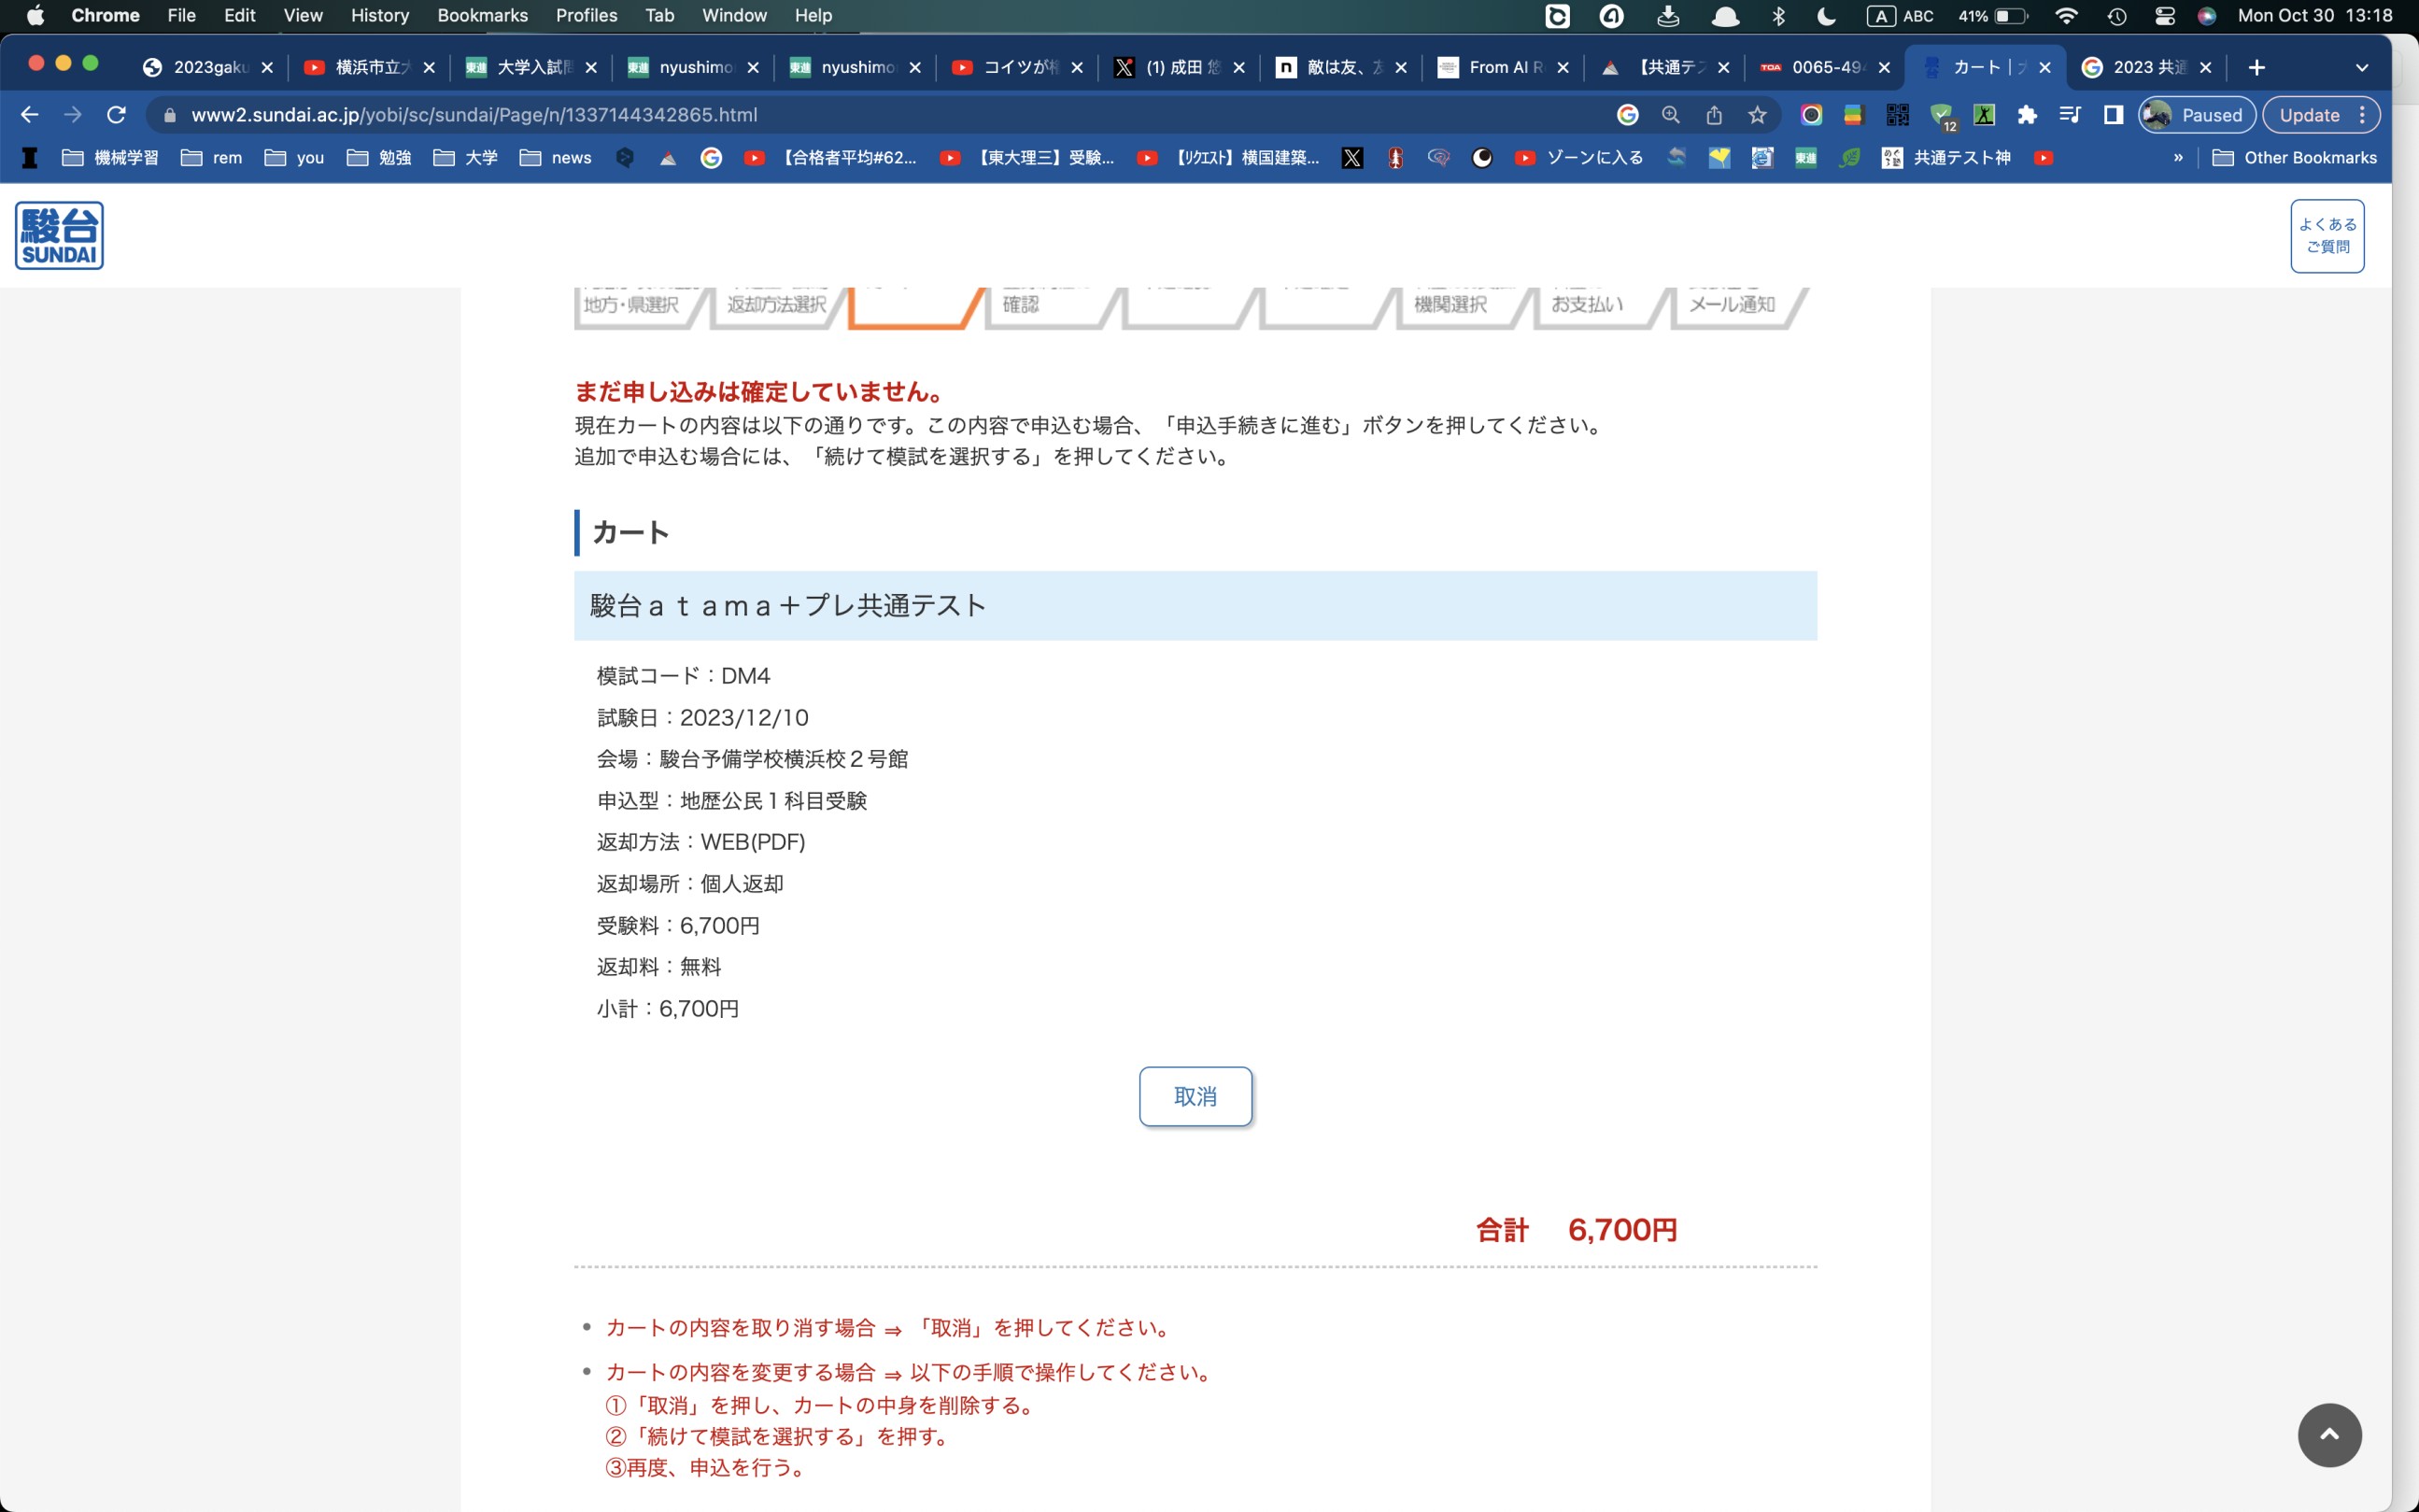Image resolution: width=2419 pixels, height=1512 pixels.
Task: Close the 敵は友 note tab
Action: pyautogui.click(x=1401, y=67)
